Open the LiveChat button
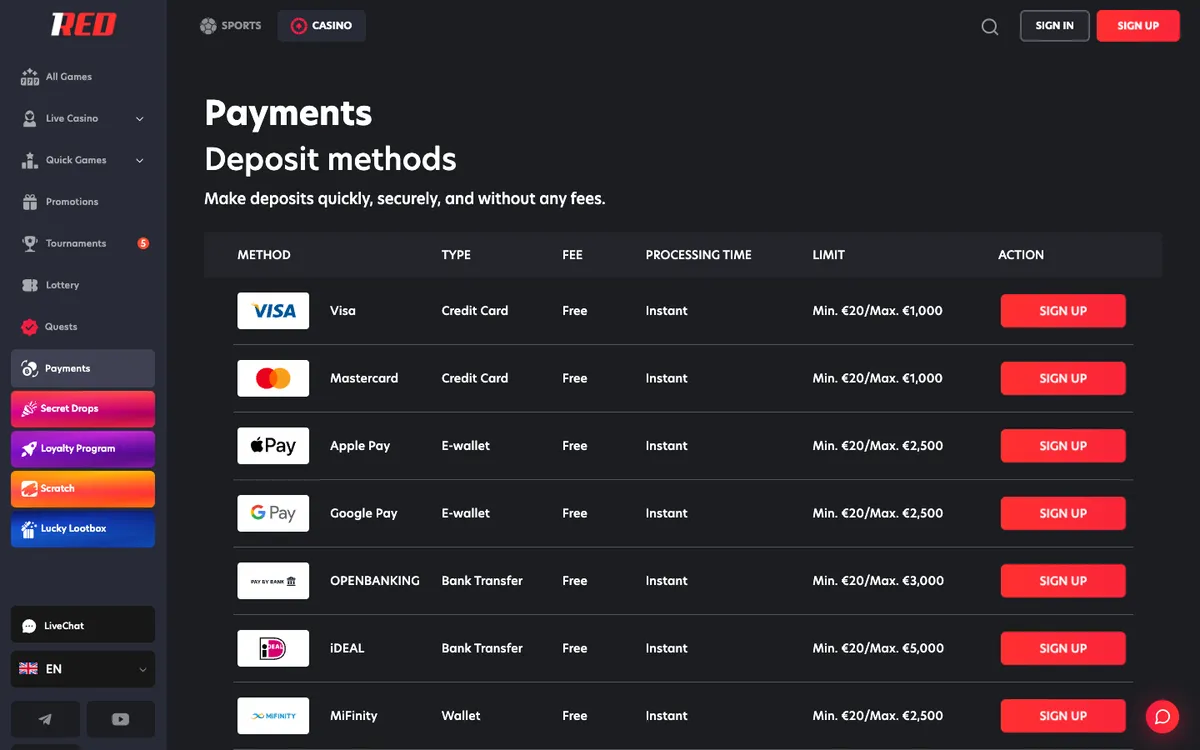The width and height of the screenshot is (1200, 750). [x=83, y=626]
